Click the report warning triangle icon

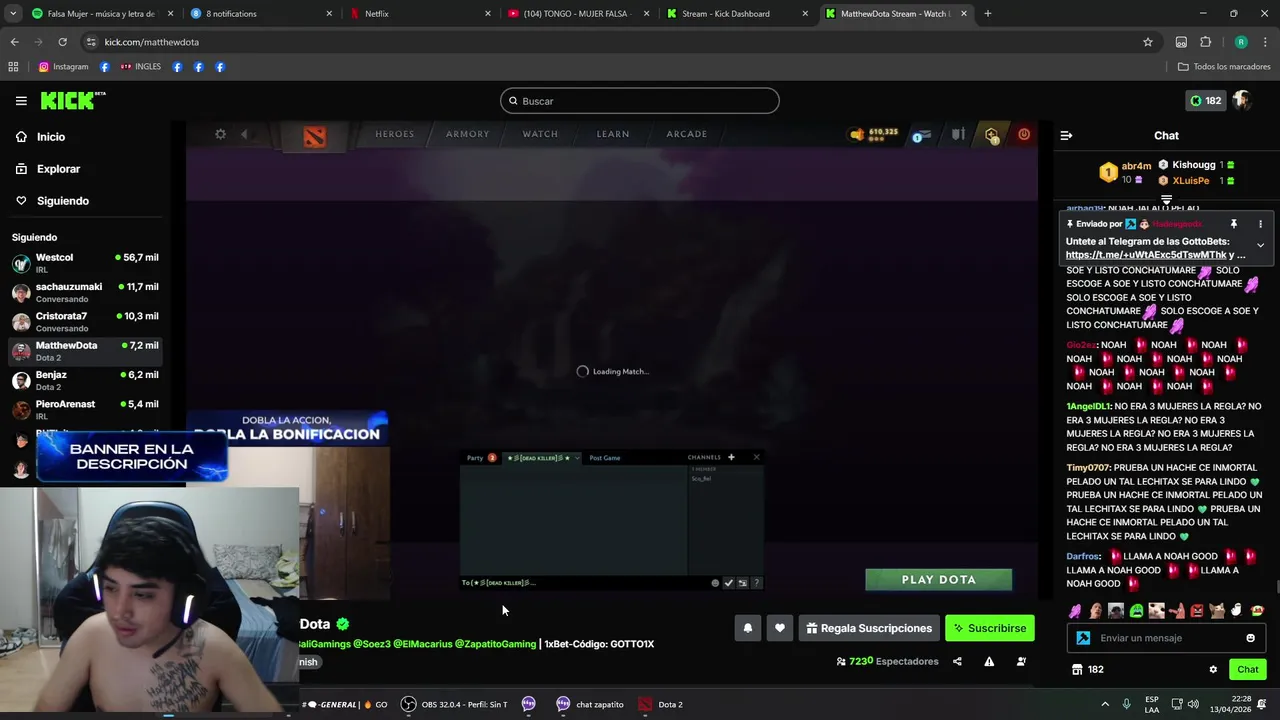point(989,661)
